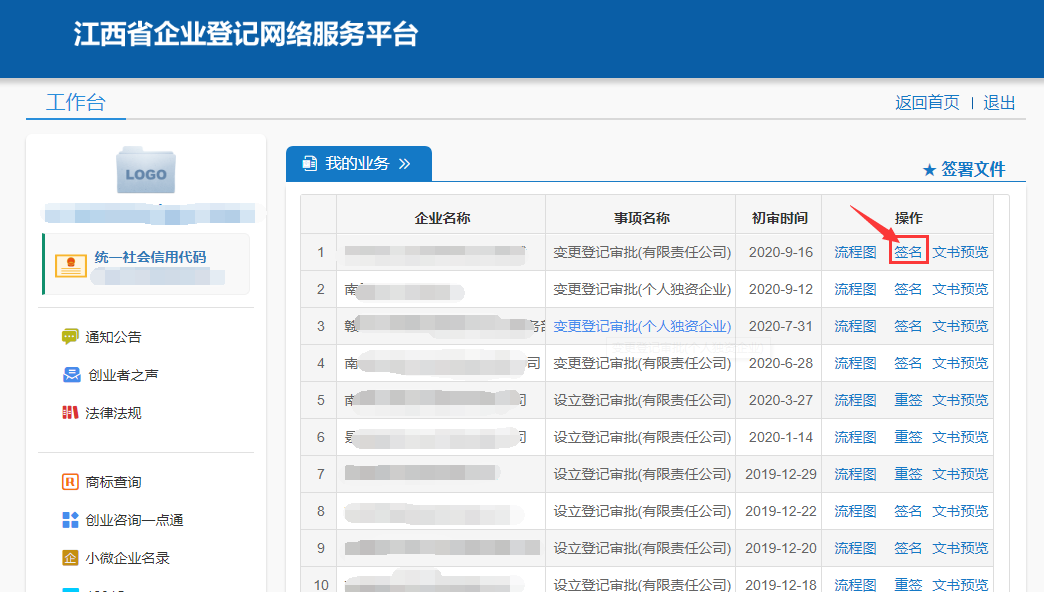Open 流程图 for row 2
1044x592 pixels.
(855, 289)
